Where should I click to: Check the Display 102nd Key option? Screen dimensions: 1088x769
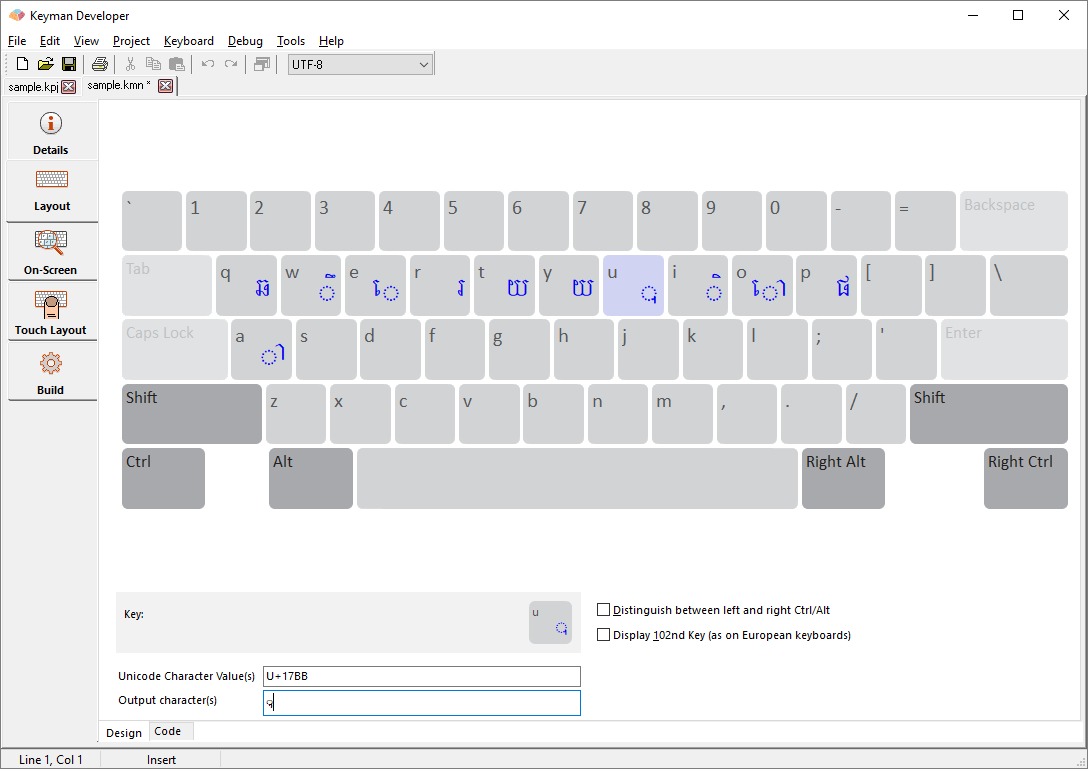603,634
